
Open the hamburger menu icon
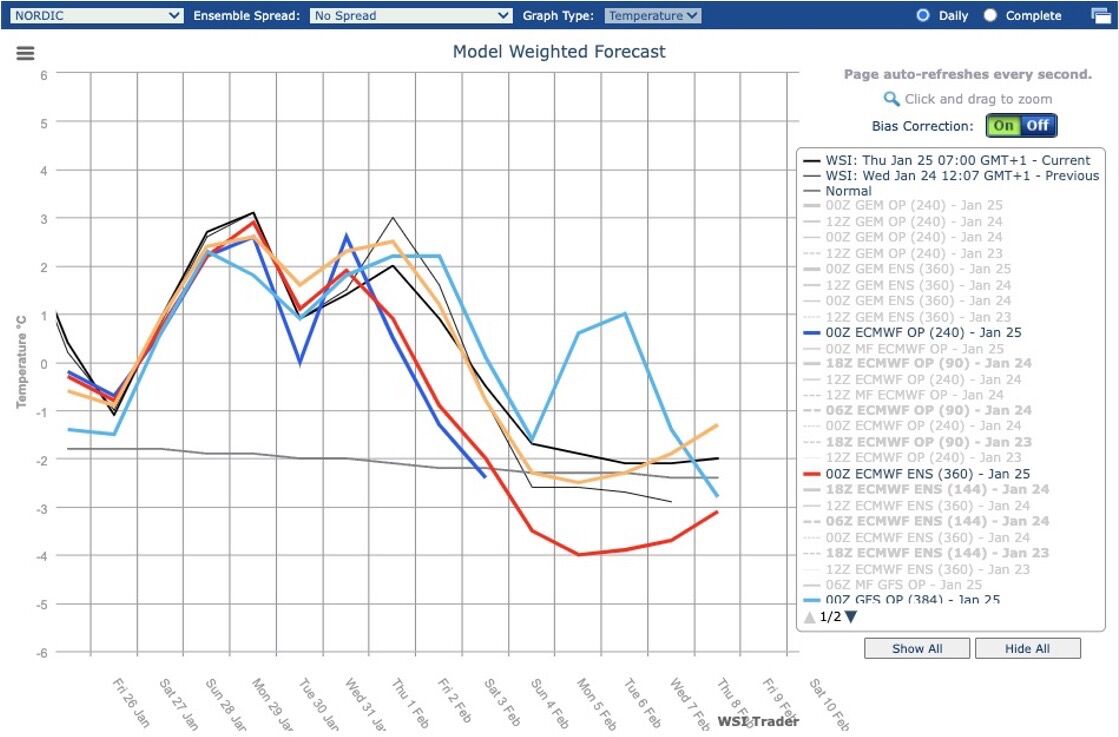click(24, 53)
